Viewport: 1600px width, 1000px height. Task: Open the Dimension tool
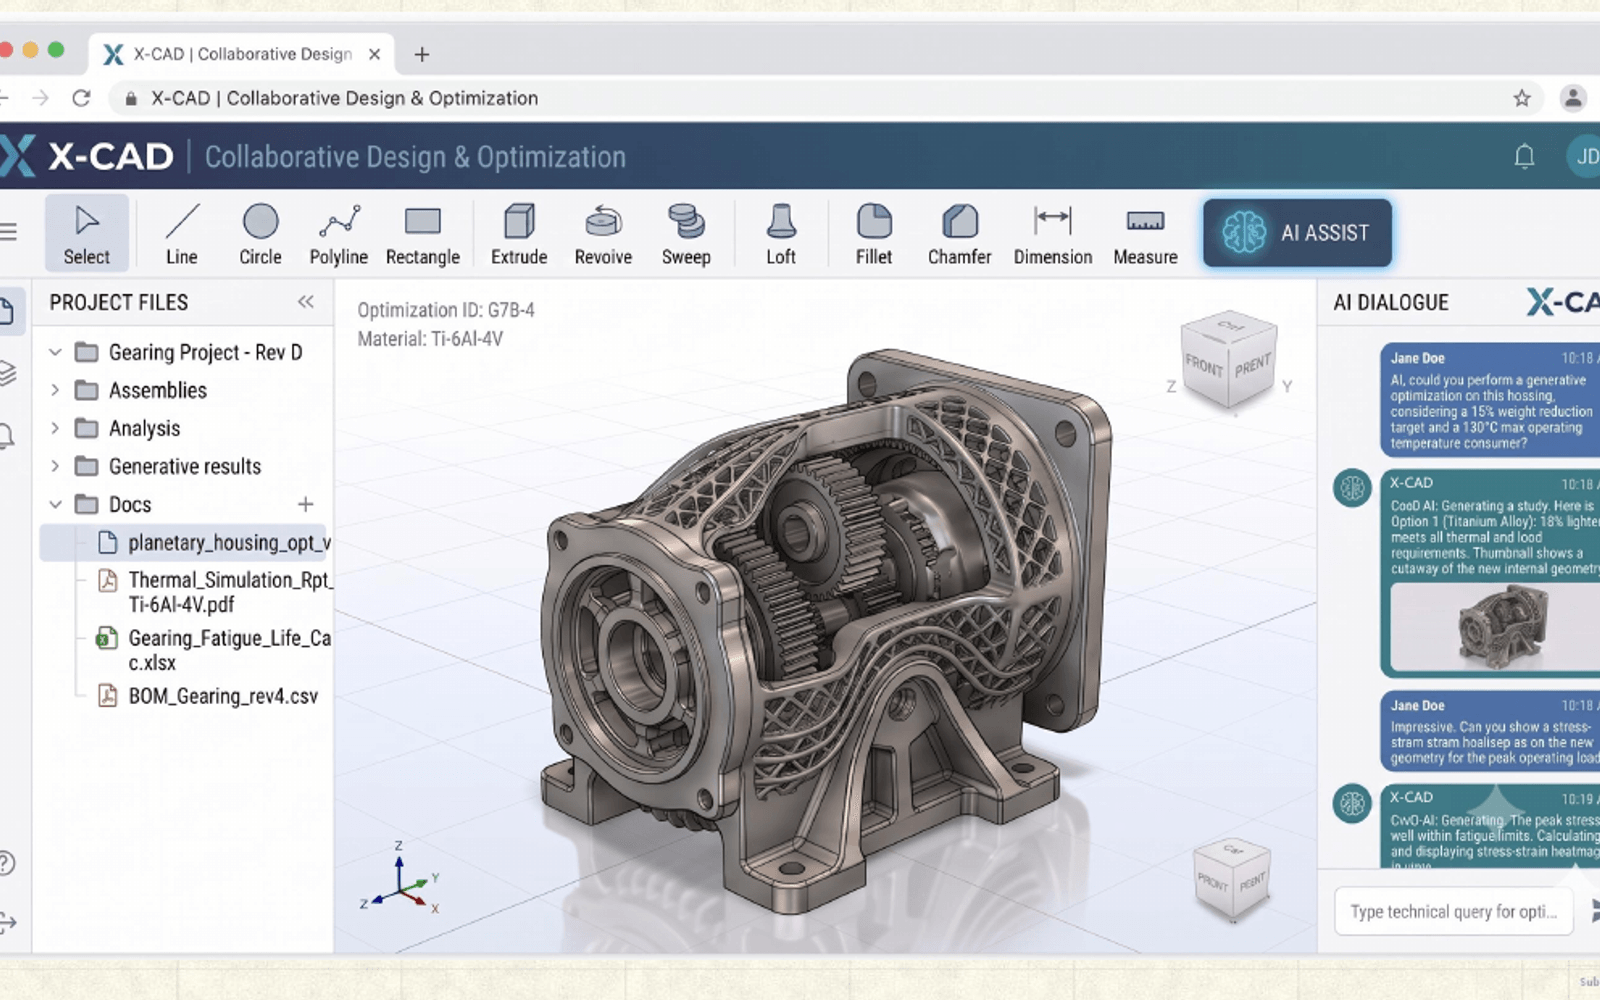pyautogui.click(x=1053, y=233)
